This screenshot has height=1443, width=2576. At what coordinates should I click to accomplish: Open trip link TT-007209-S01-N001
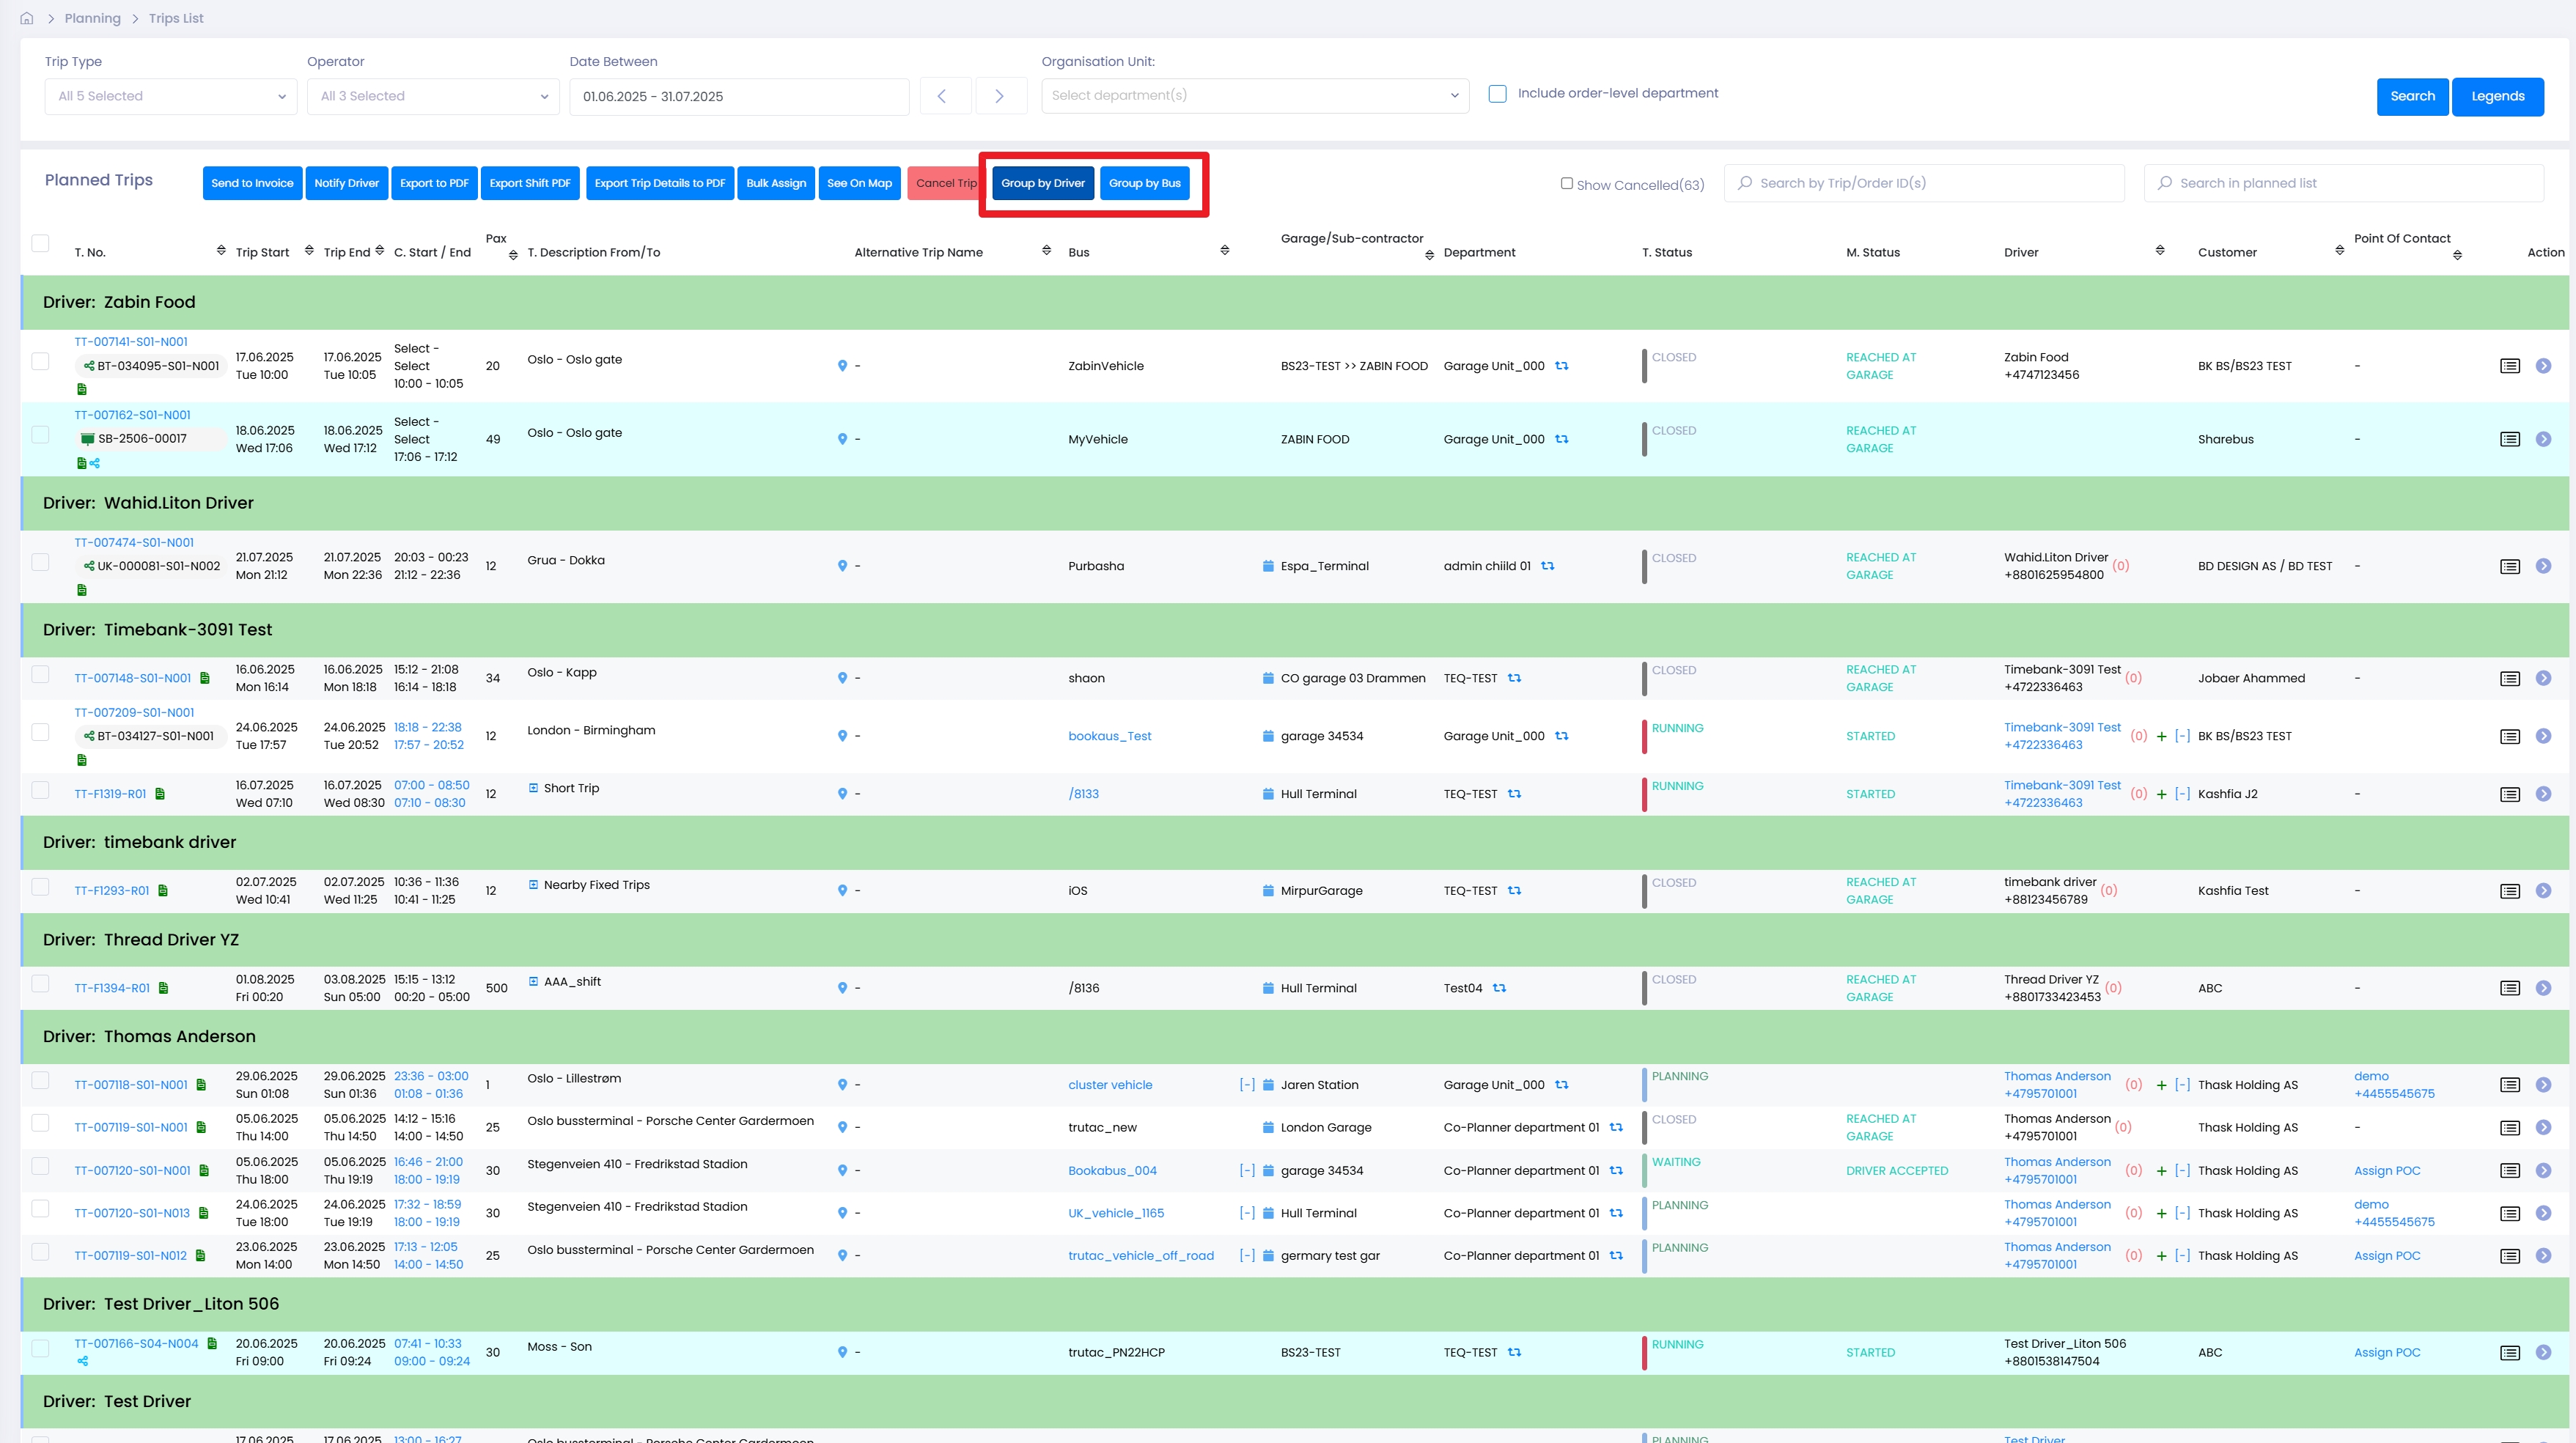click(x=134, y=713)
